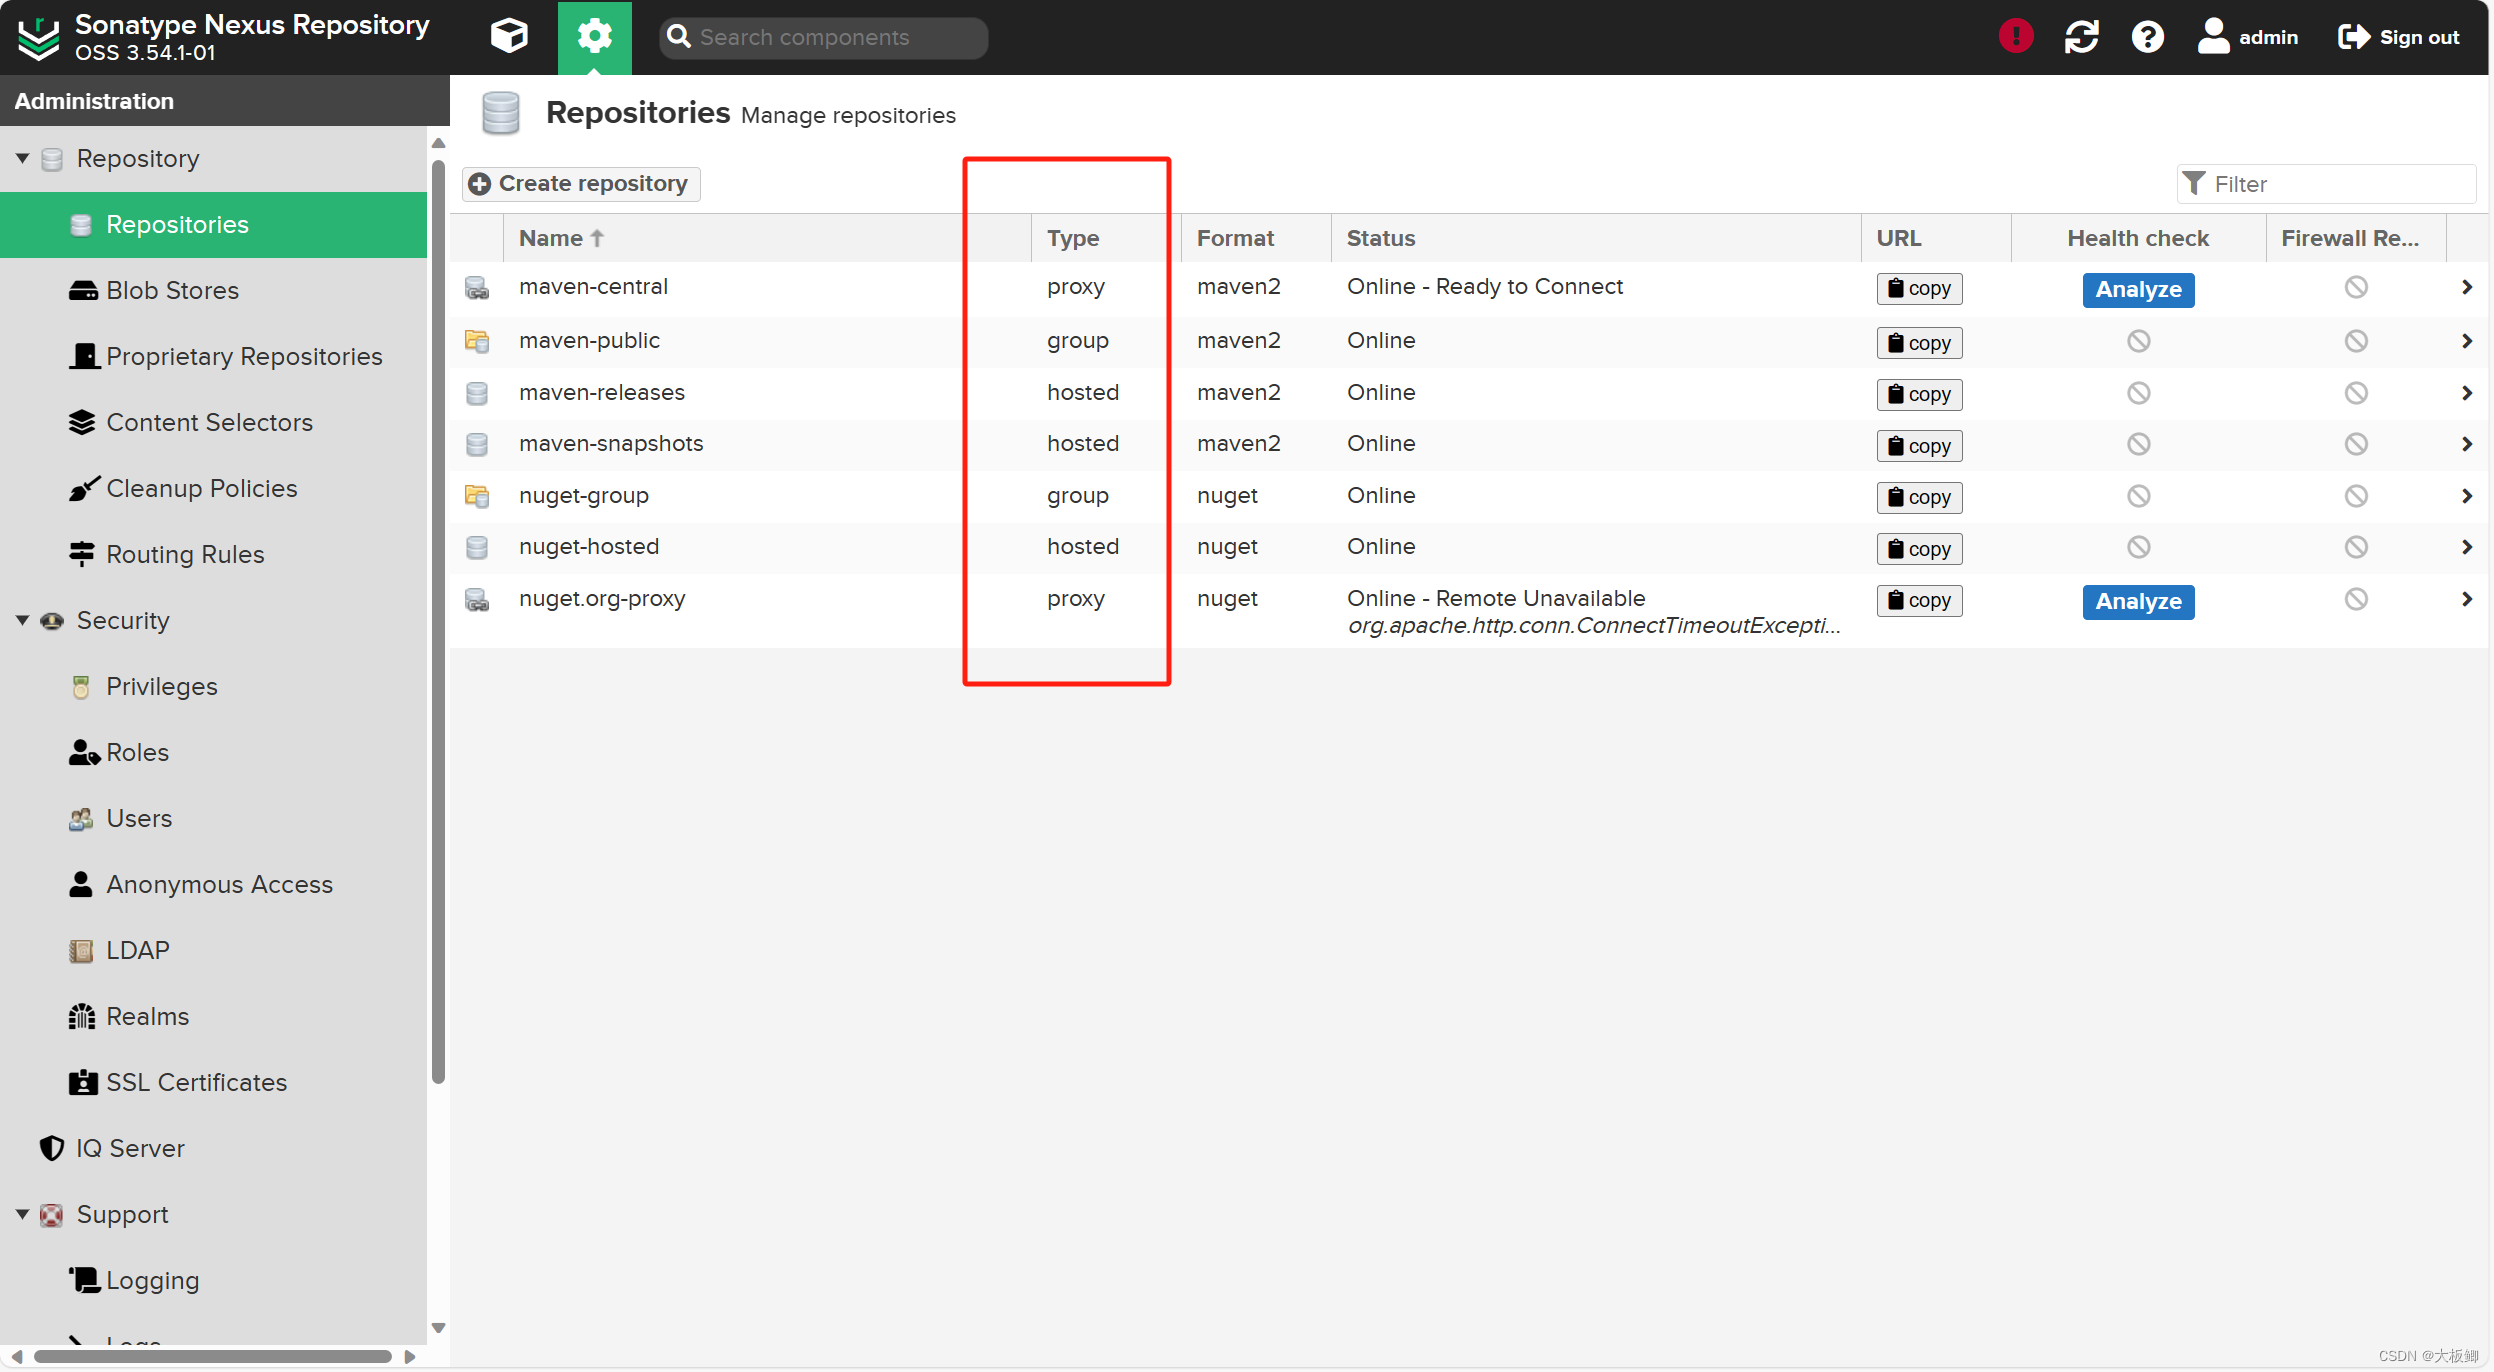Sort by the Name column header
This screenshot has width=2494, height=1372.
coord(766,238)
